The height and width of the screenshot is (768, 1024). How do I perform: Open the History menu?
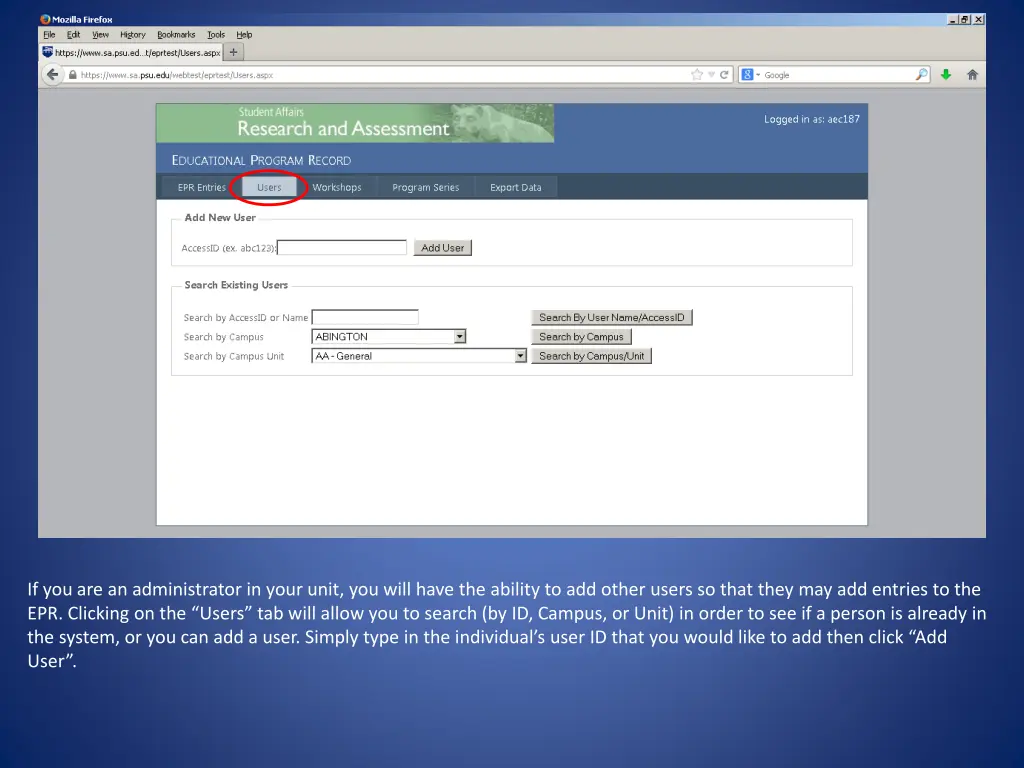(x=133, y=35)
